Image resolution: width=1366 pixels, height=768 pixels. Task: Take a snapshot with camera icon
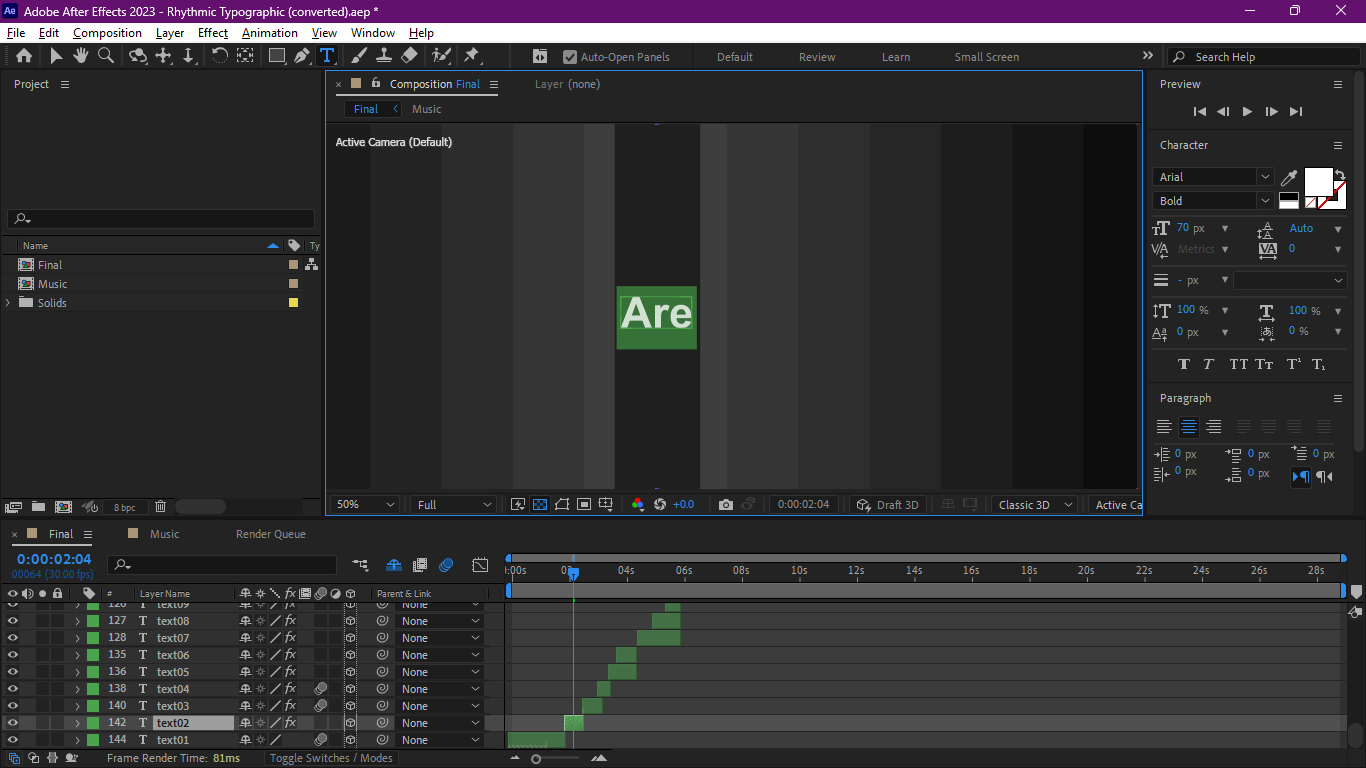tap(726, 505)
